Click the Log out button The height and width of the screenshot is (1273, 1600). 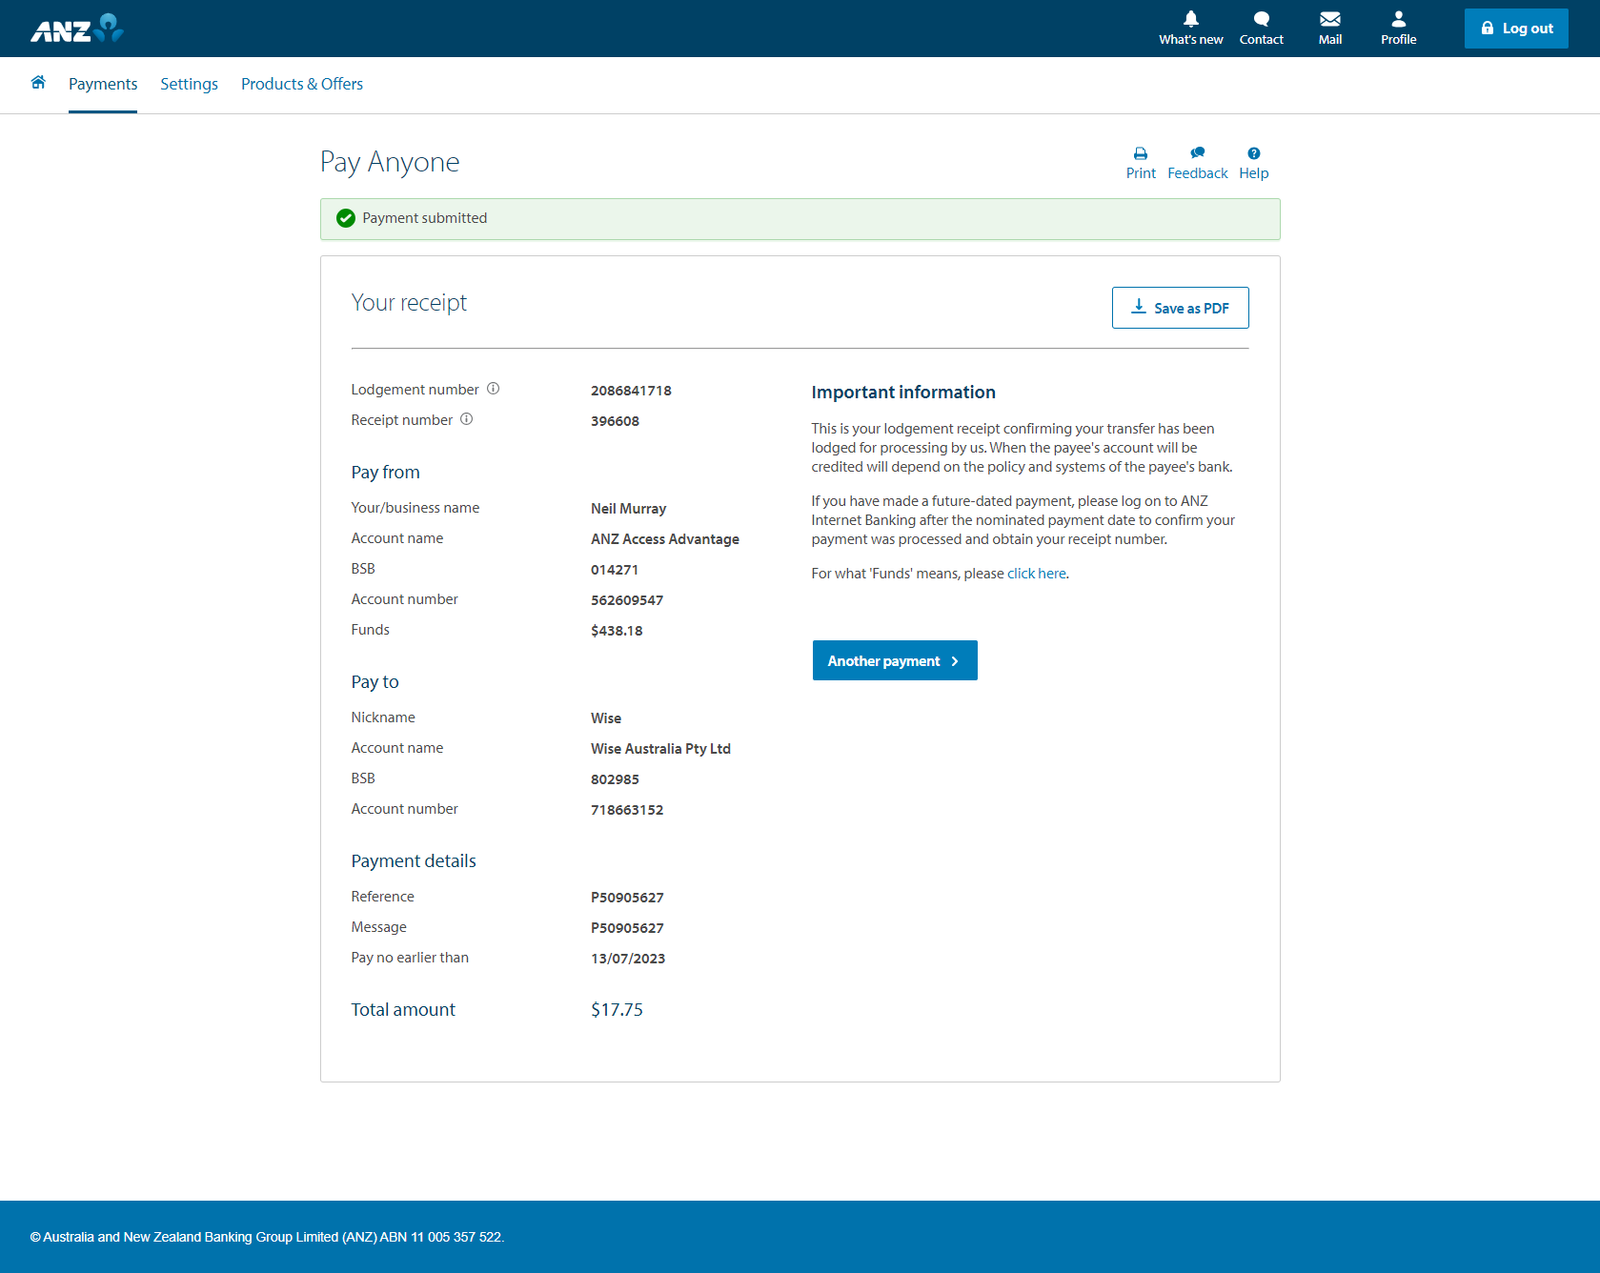[x=1516, y=28]
